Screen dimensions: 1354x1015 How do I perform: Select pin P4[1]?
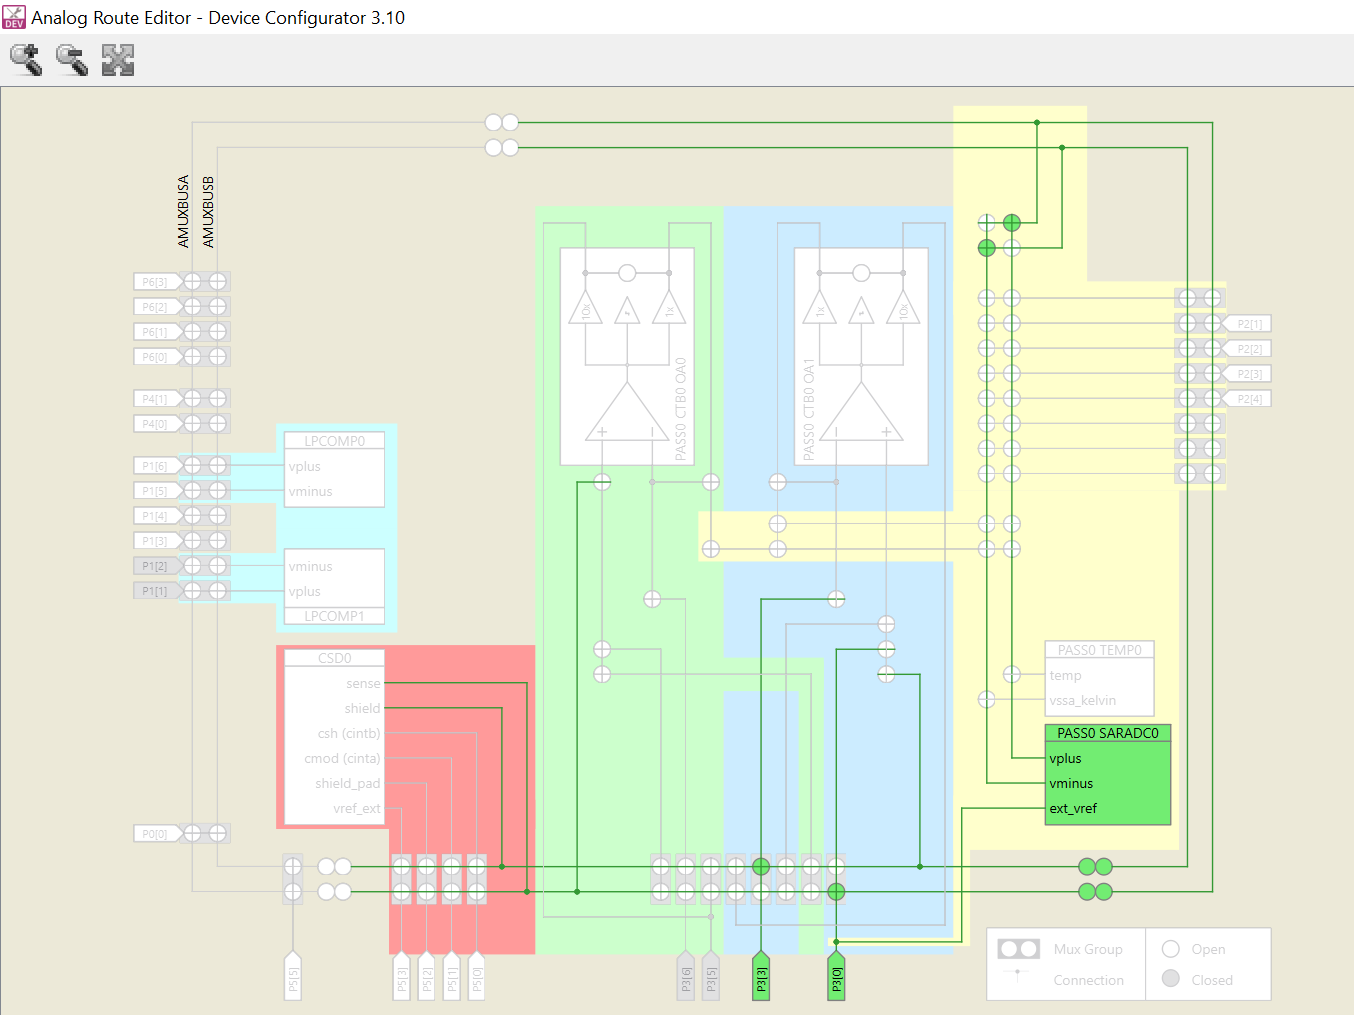pyautogui.click(x=158, y=399)
